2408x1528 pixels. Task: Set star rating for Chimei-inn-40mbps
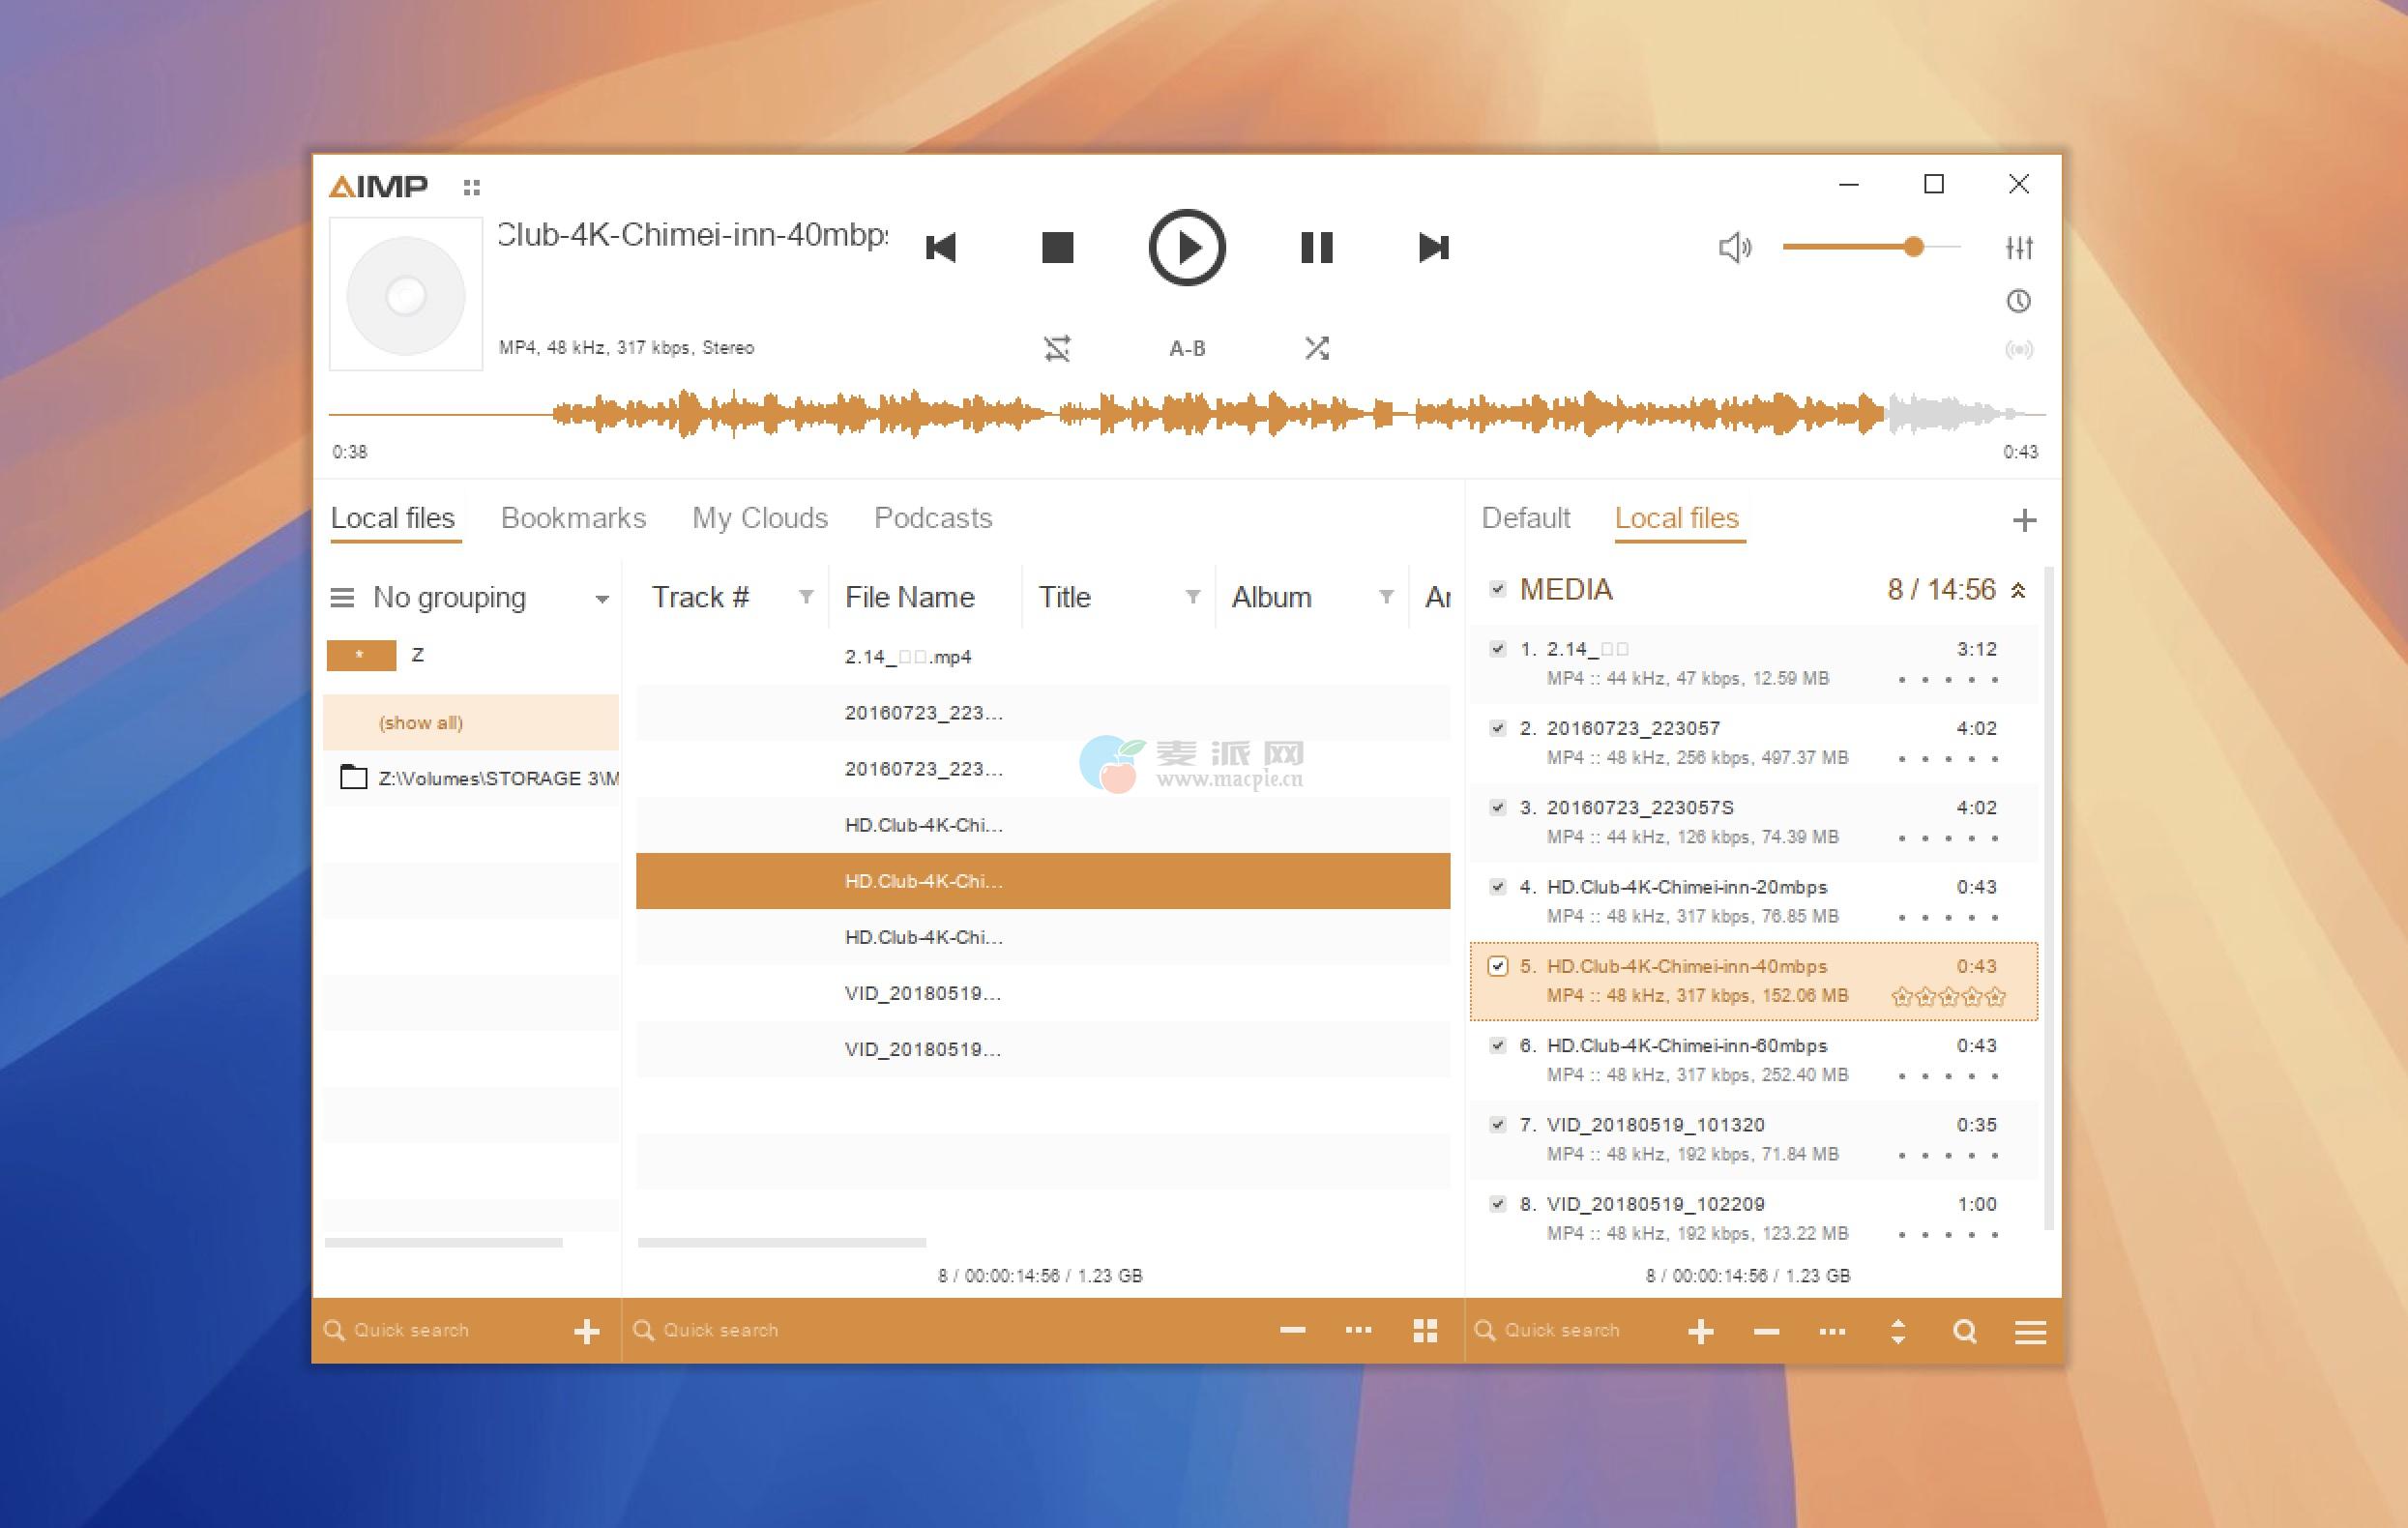pyautogui.click(x=1948, y=996)
